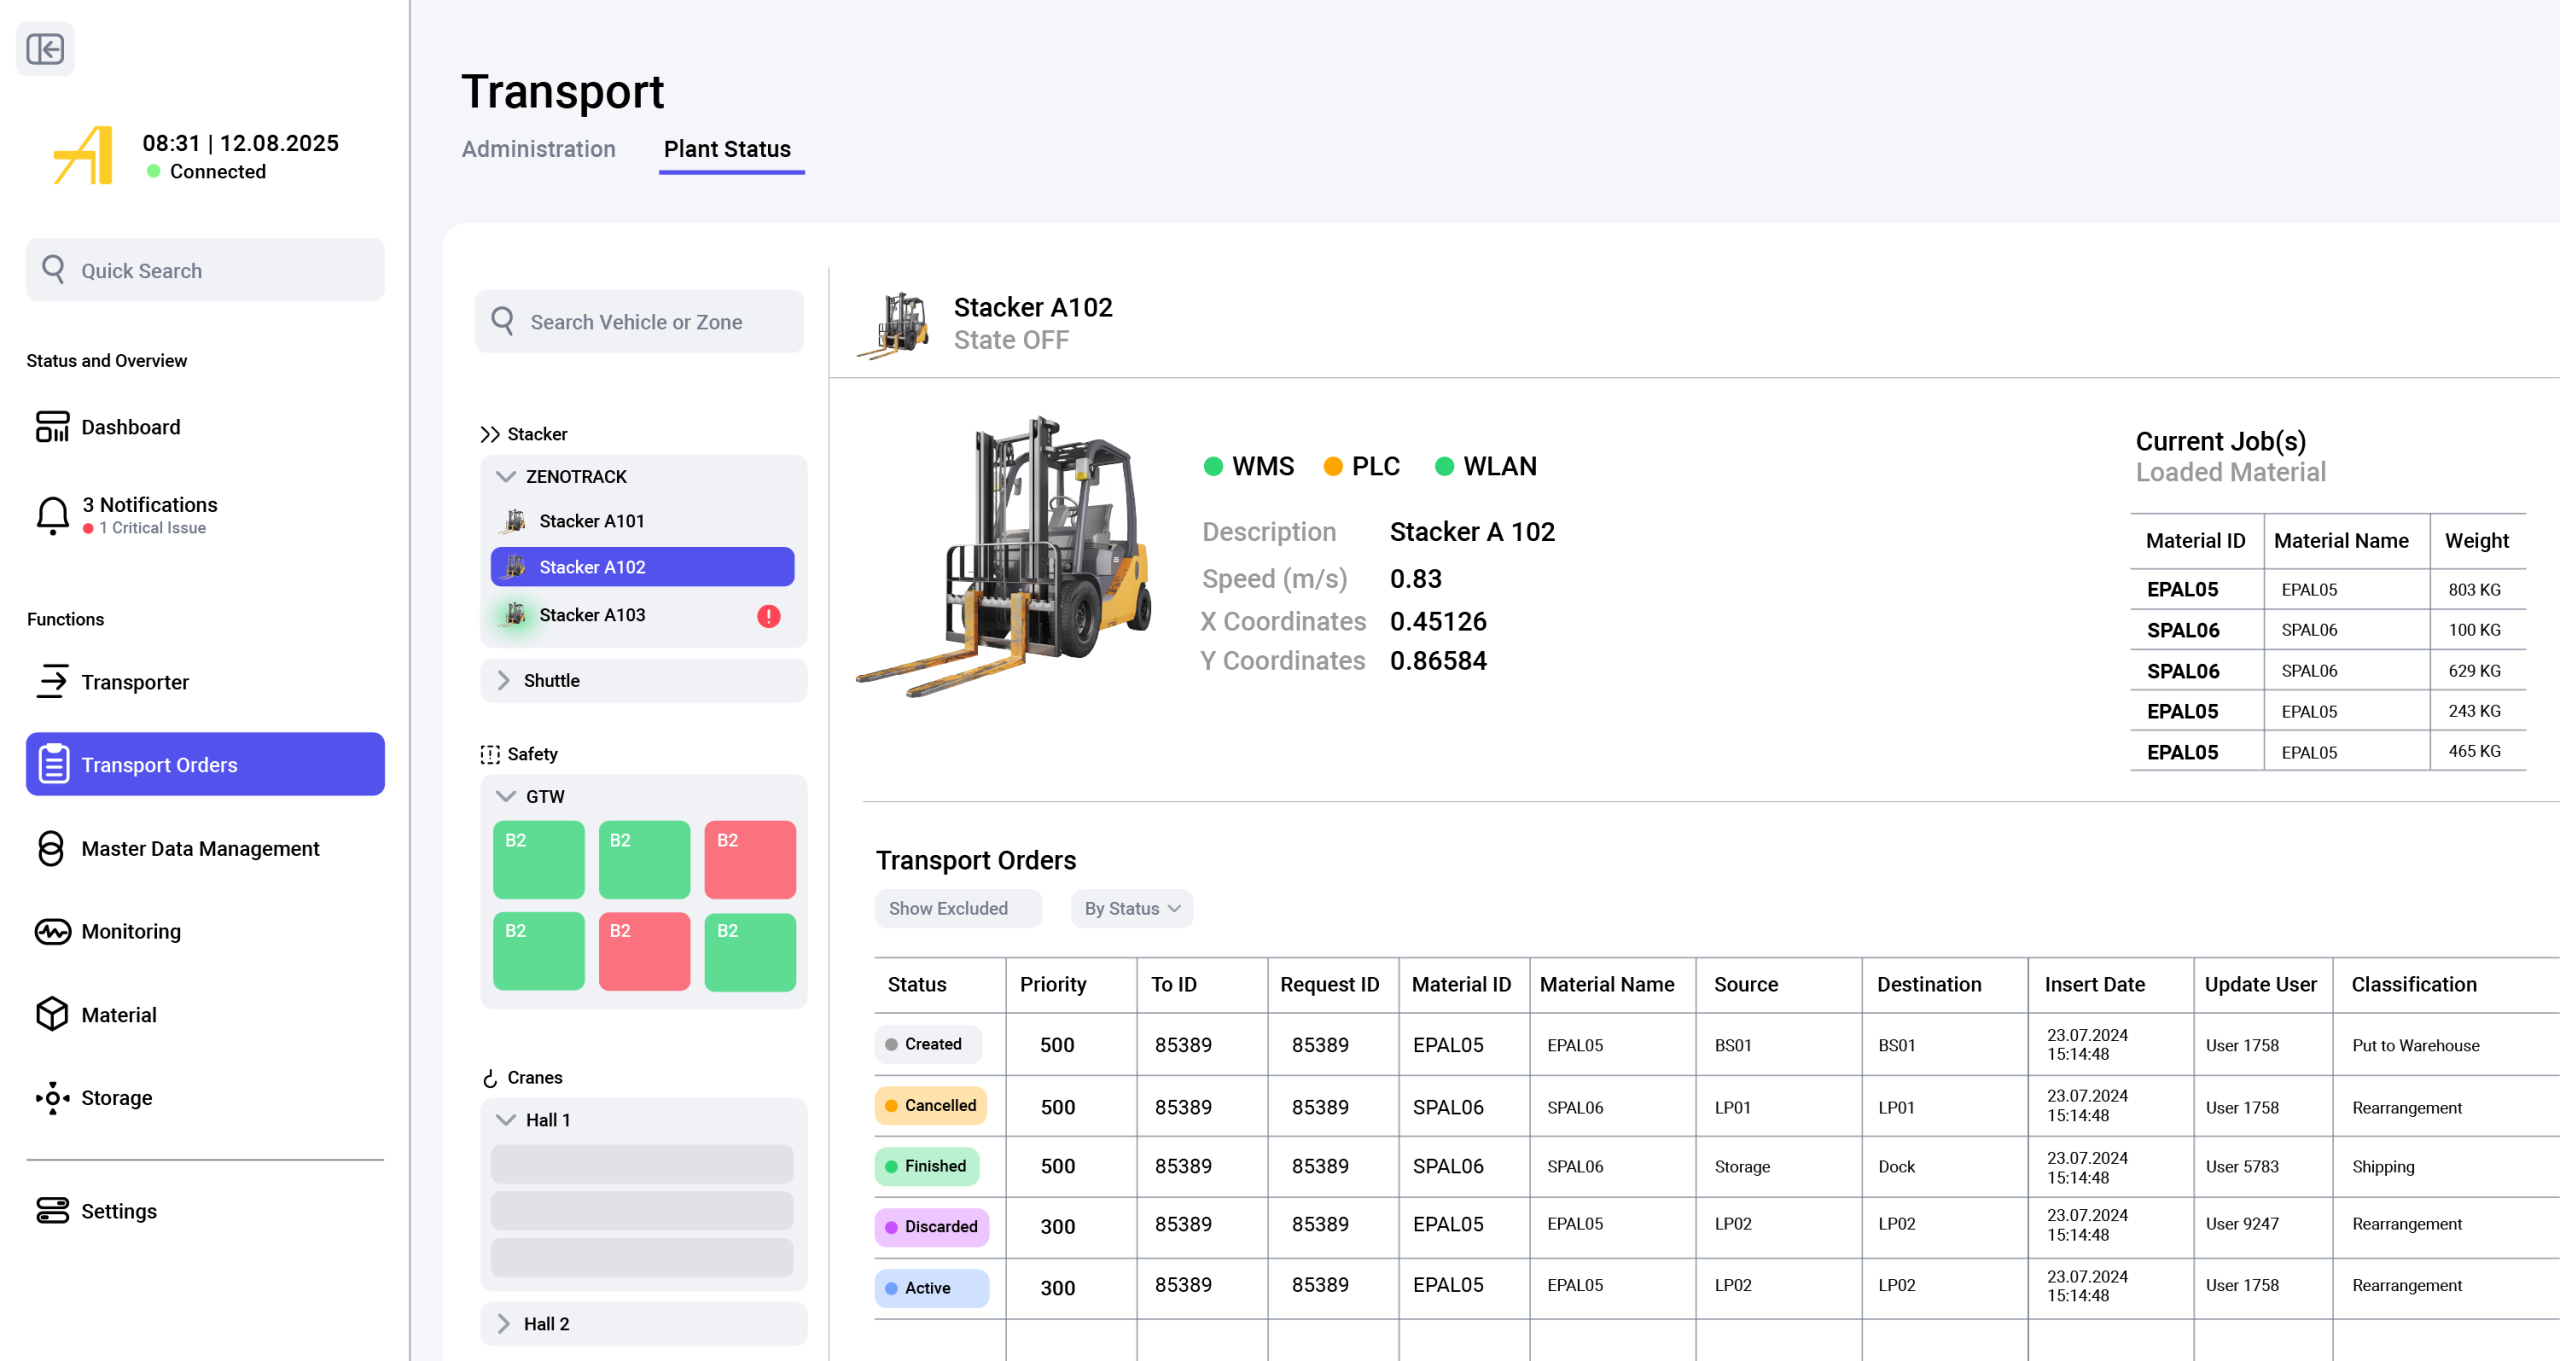Toggle the Show Excluded filter
The height and width of the screenshot is (1361, 2560).
point(957,909)
